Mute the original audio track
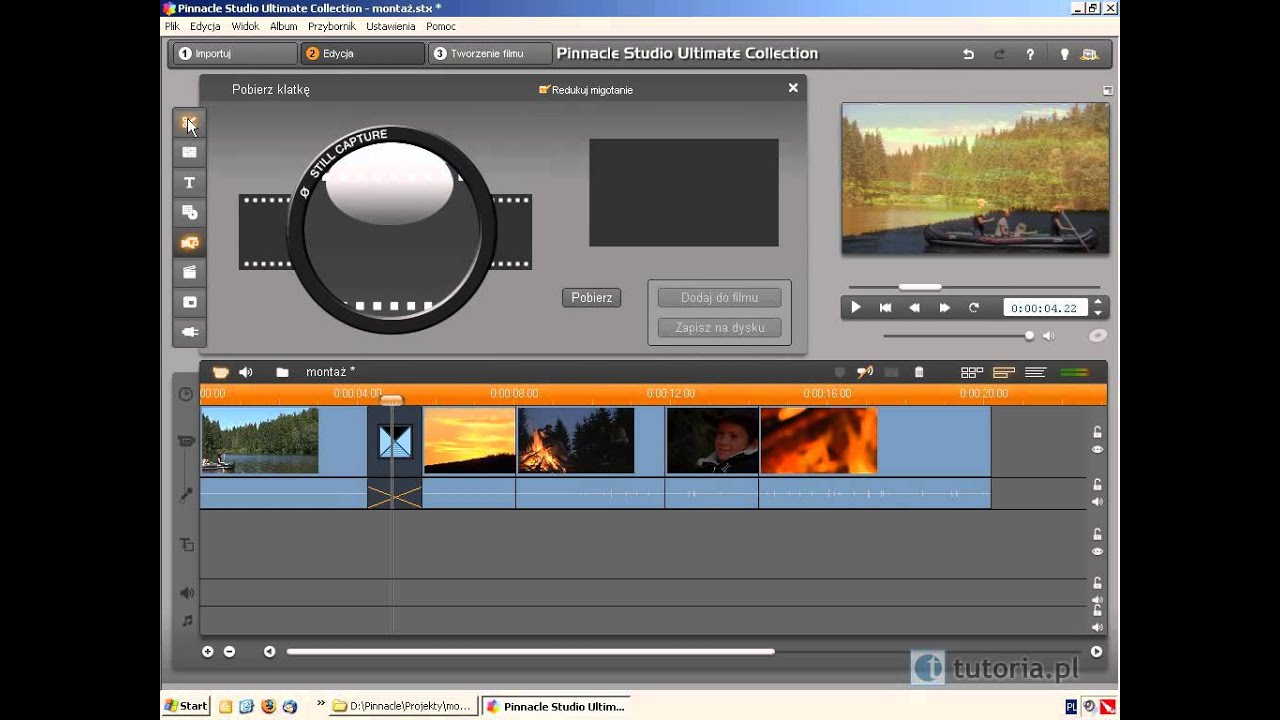 point(1097,502)
